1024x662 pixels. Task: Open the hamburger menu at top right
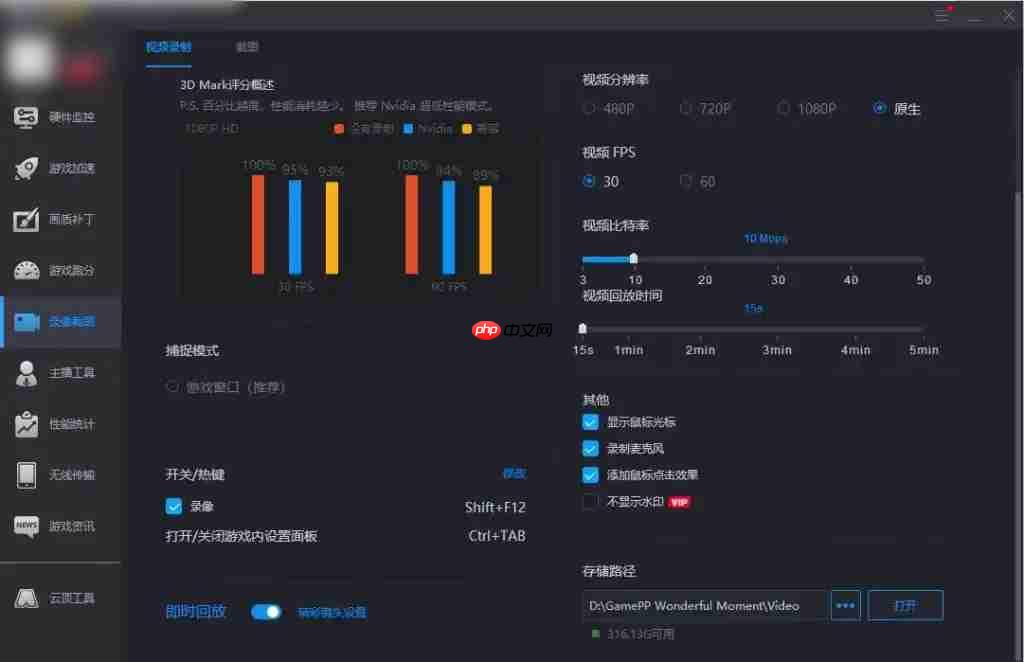pos(941,15)
